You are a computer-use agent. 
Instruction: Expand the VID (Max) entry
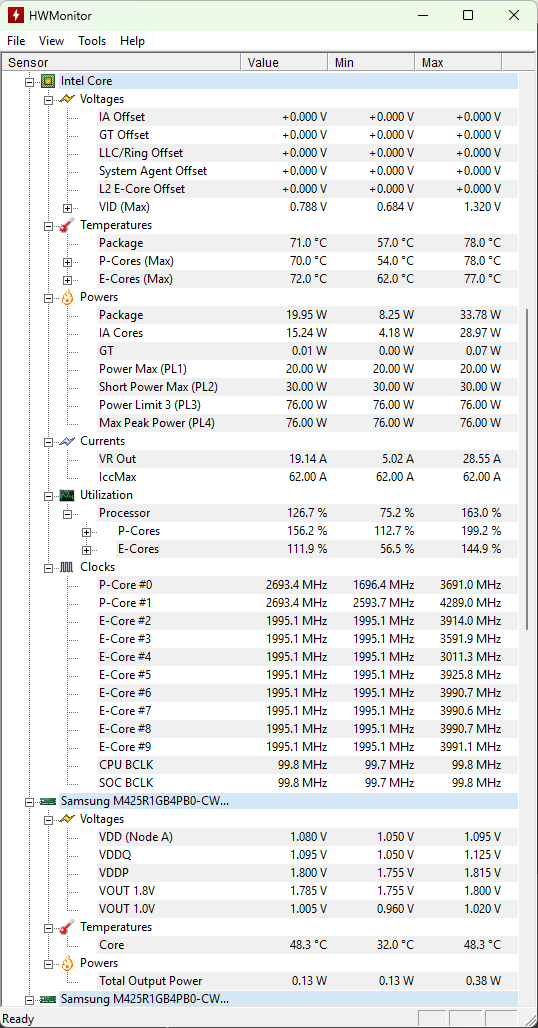click(67, 208)
